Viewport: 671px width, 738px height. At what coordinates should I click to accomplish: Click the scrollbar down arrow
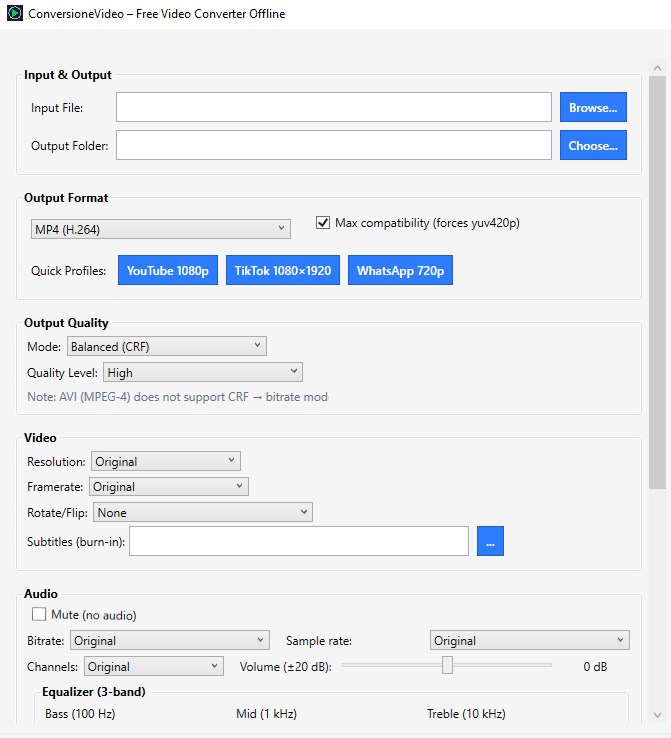coord(657,715)
